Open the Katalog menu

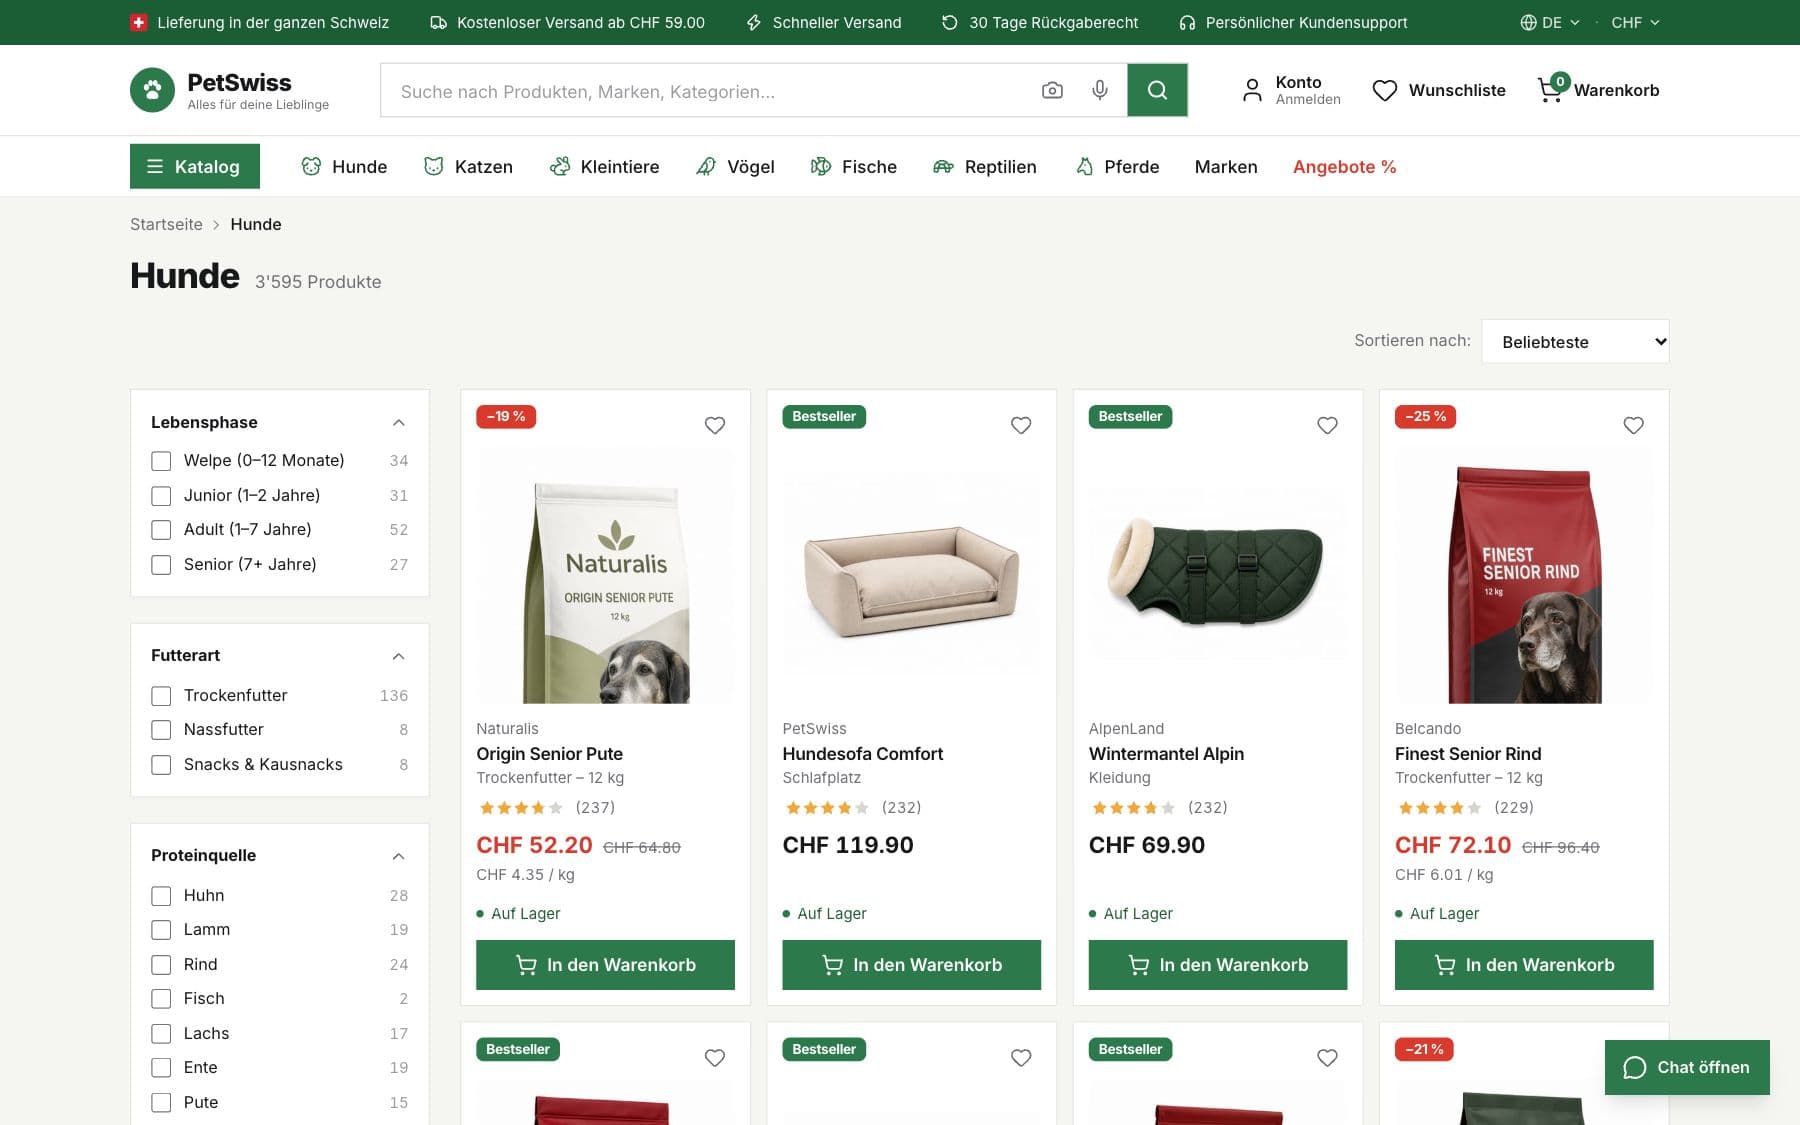(x=195, y=166)
